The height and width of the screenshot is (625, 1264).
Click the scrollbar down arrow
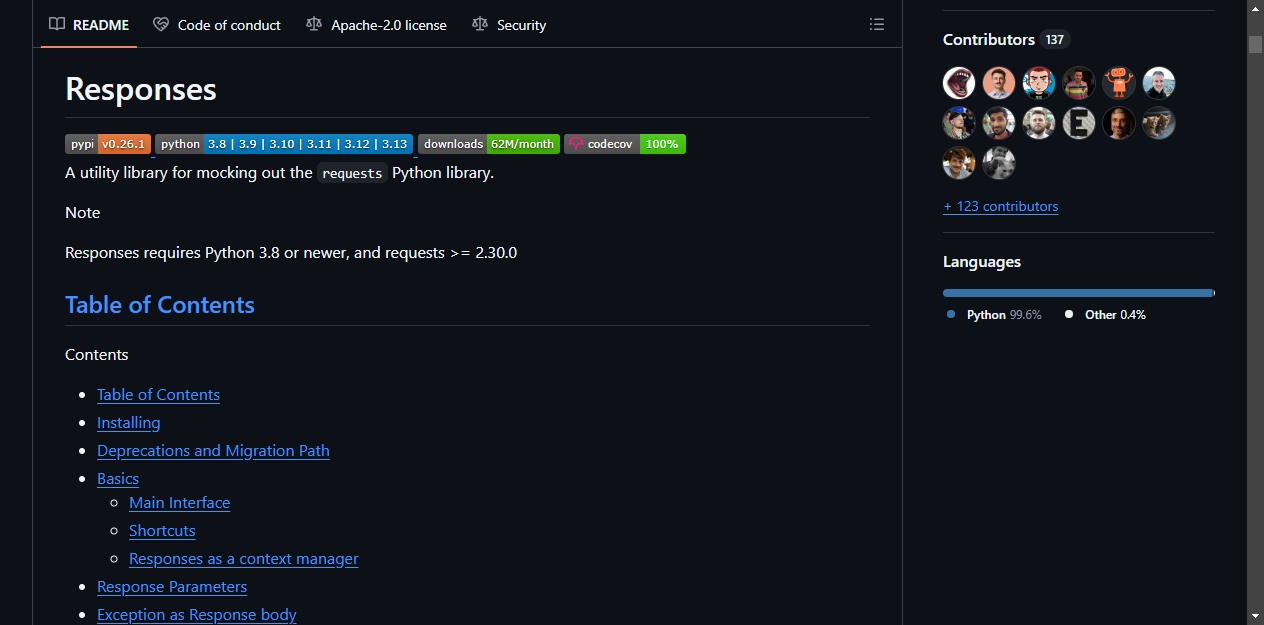click(x=1255, y=615)
